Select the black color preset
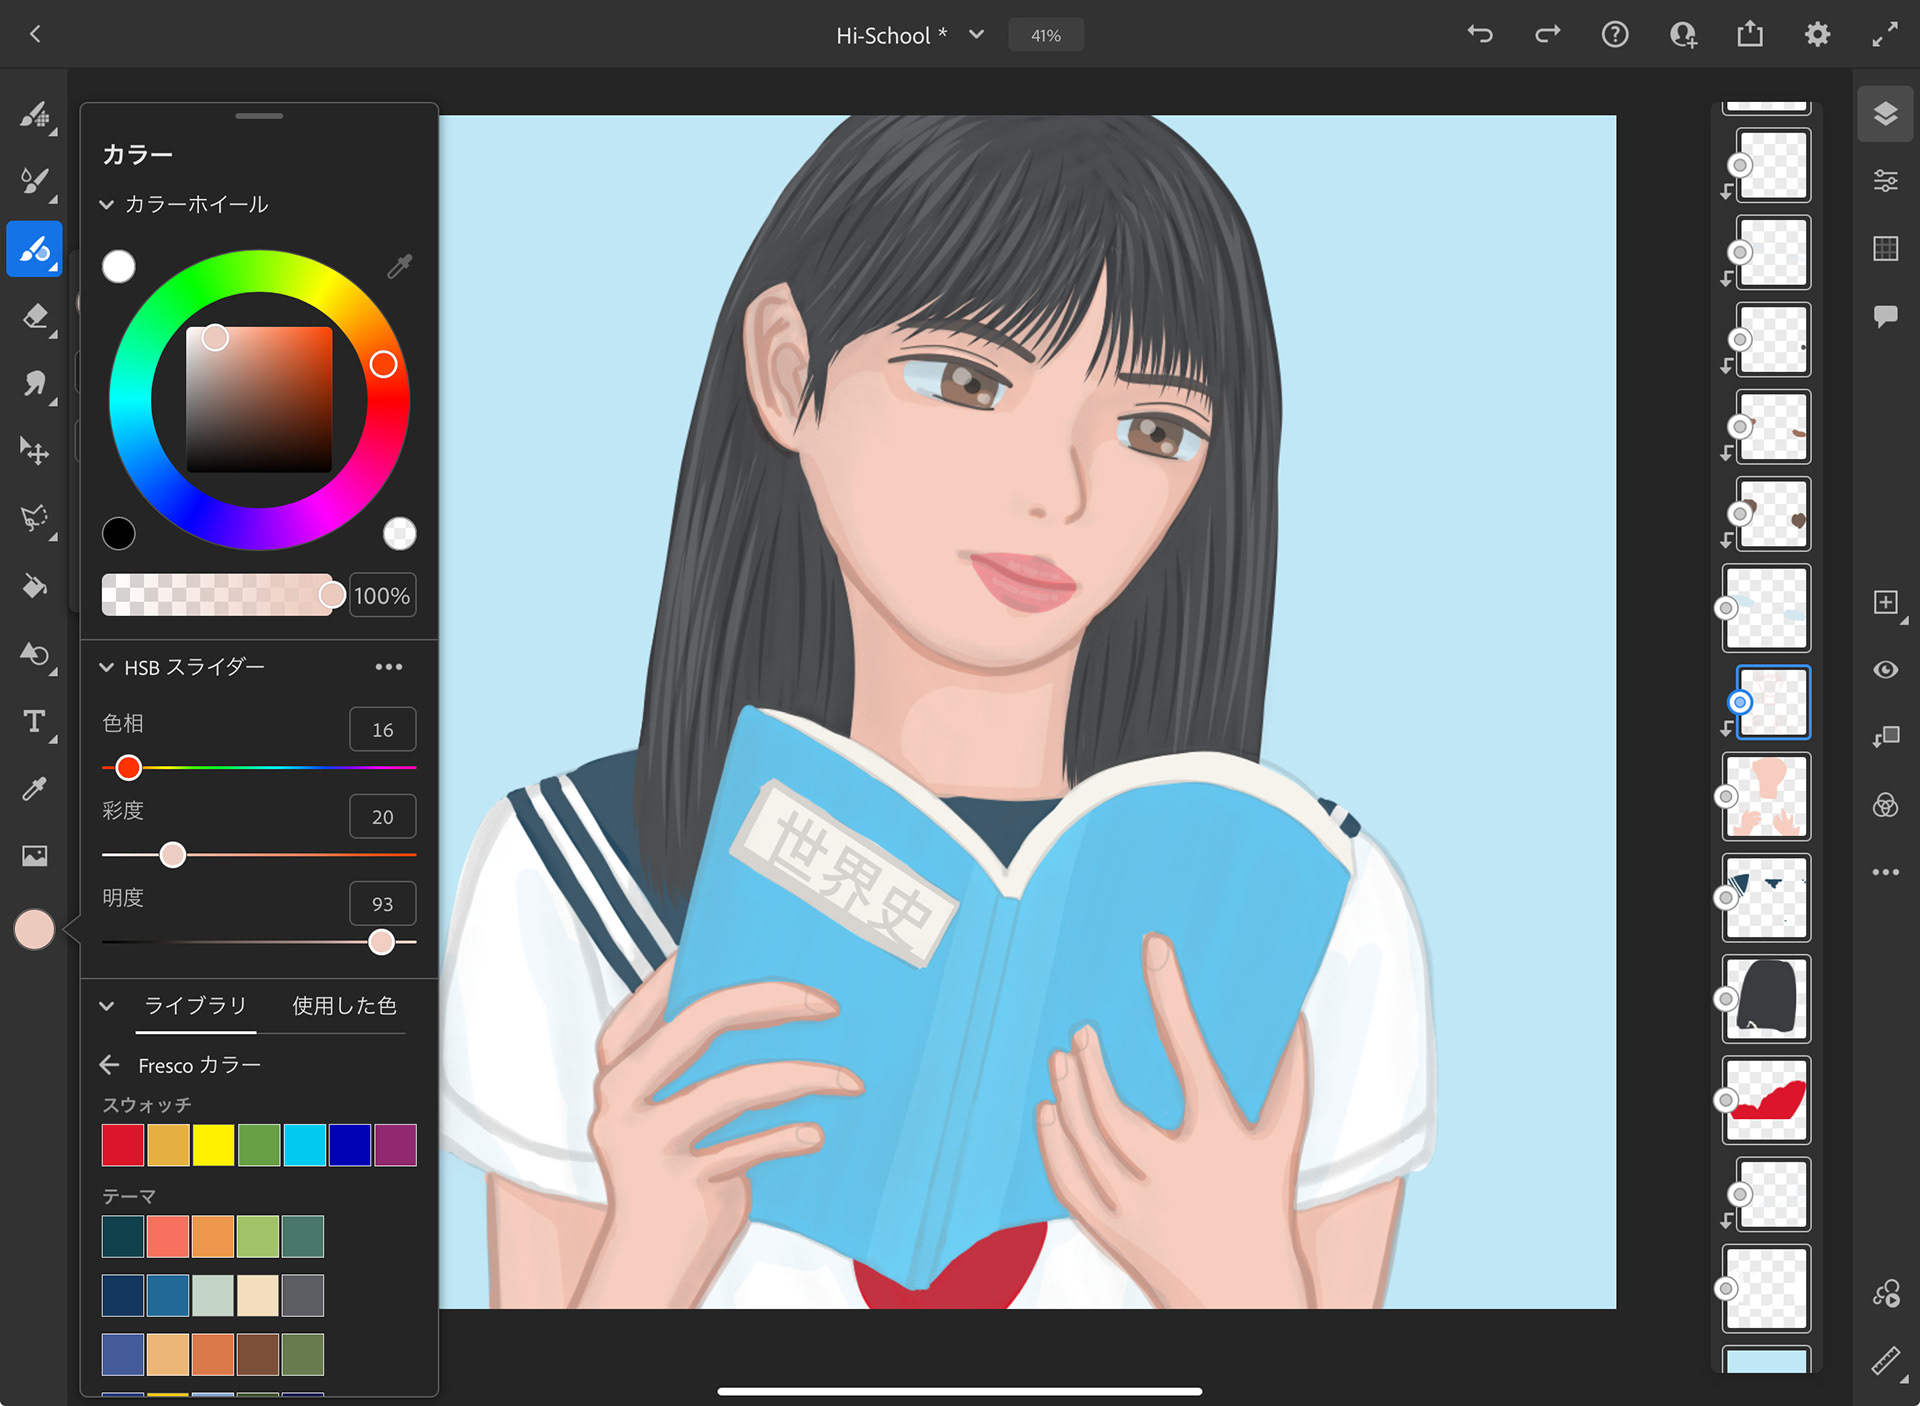 click(x=119, y=534)
